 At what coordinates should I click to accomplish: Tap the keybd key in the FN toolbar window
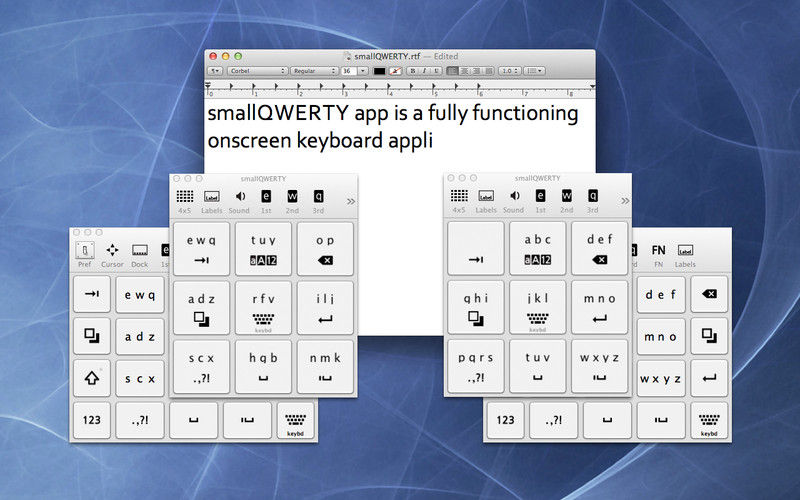point(709,420)
